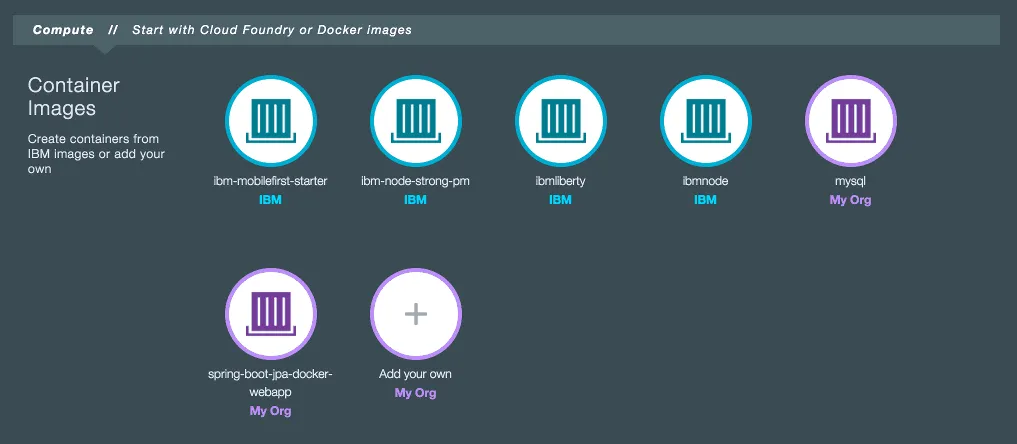1017x444 pixels.
Task: Choose the ibmnode container image icon
Action: click(705, 120)
